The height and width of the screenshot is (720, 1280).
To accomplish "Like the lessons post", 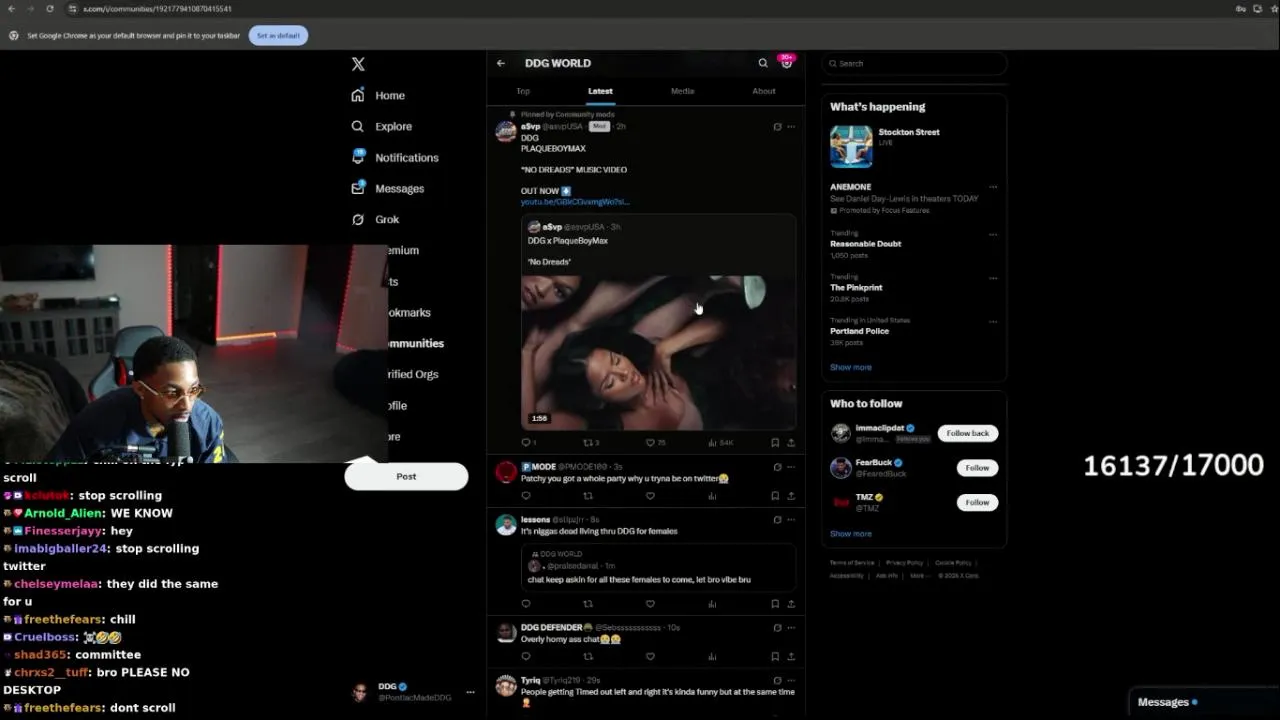I will coord(650,604).
